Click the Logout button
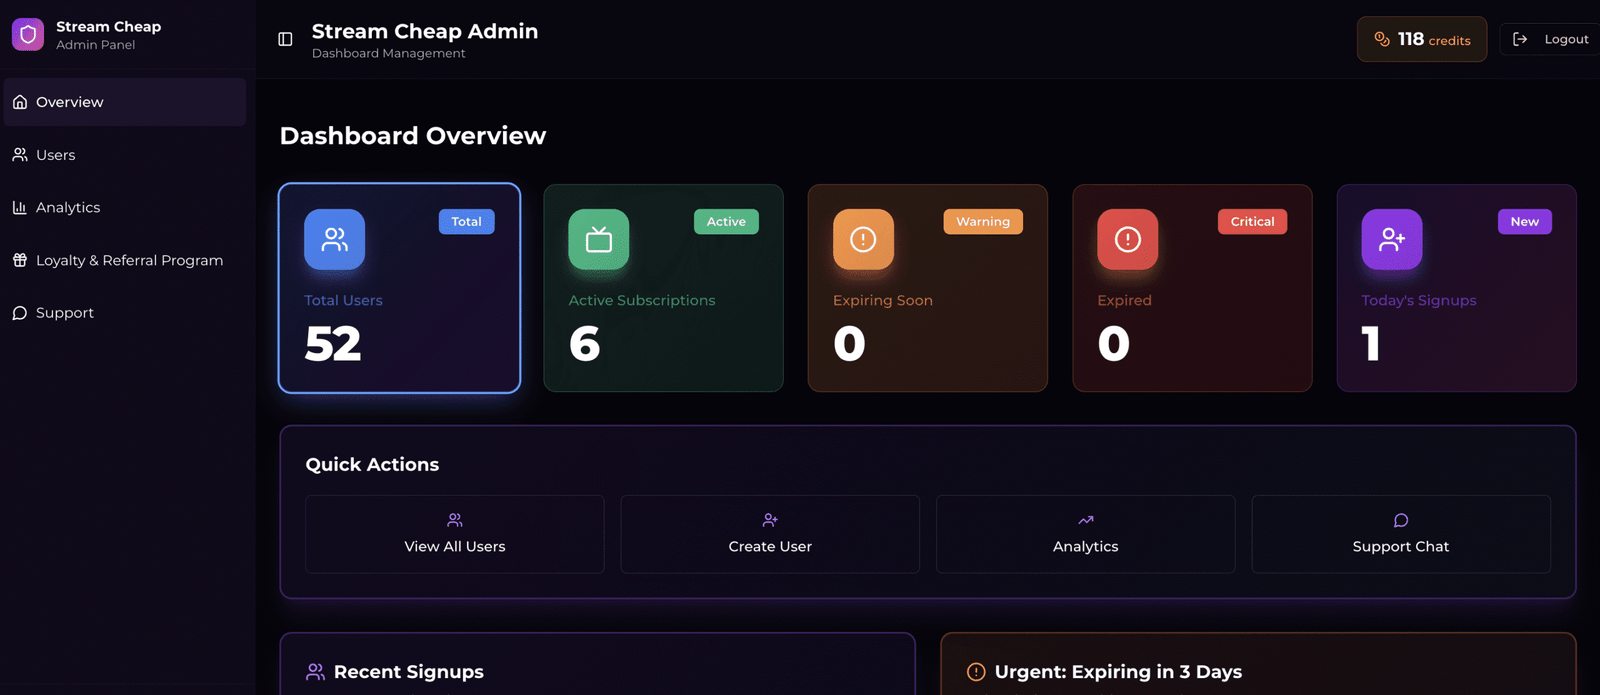 click(x=1550, y=39)
